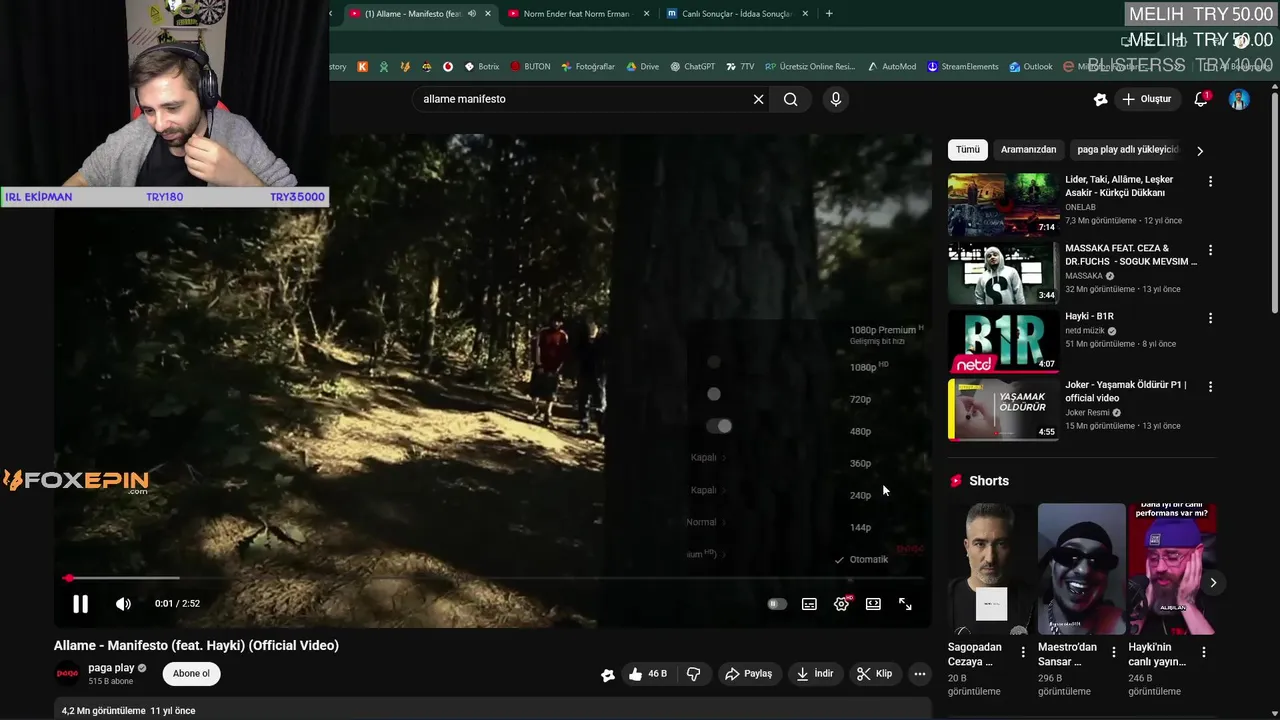Clear the search box text

(758, 99)
